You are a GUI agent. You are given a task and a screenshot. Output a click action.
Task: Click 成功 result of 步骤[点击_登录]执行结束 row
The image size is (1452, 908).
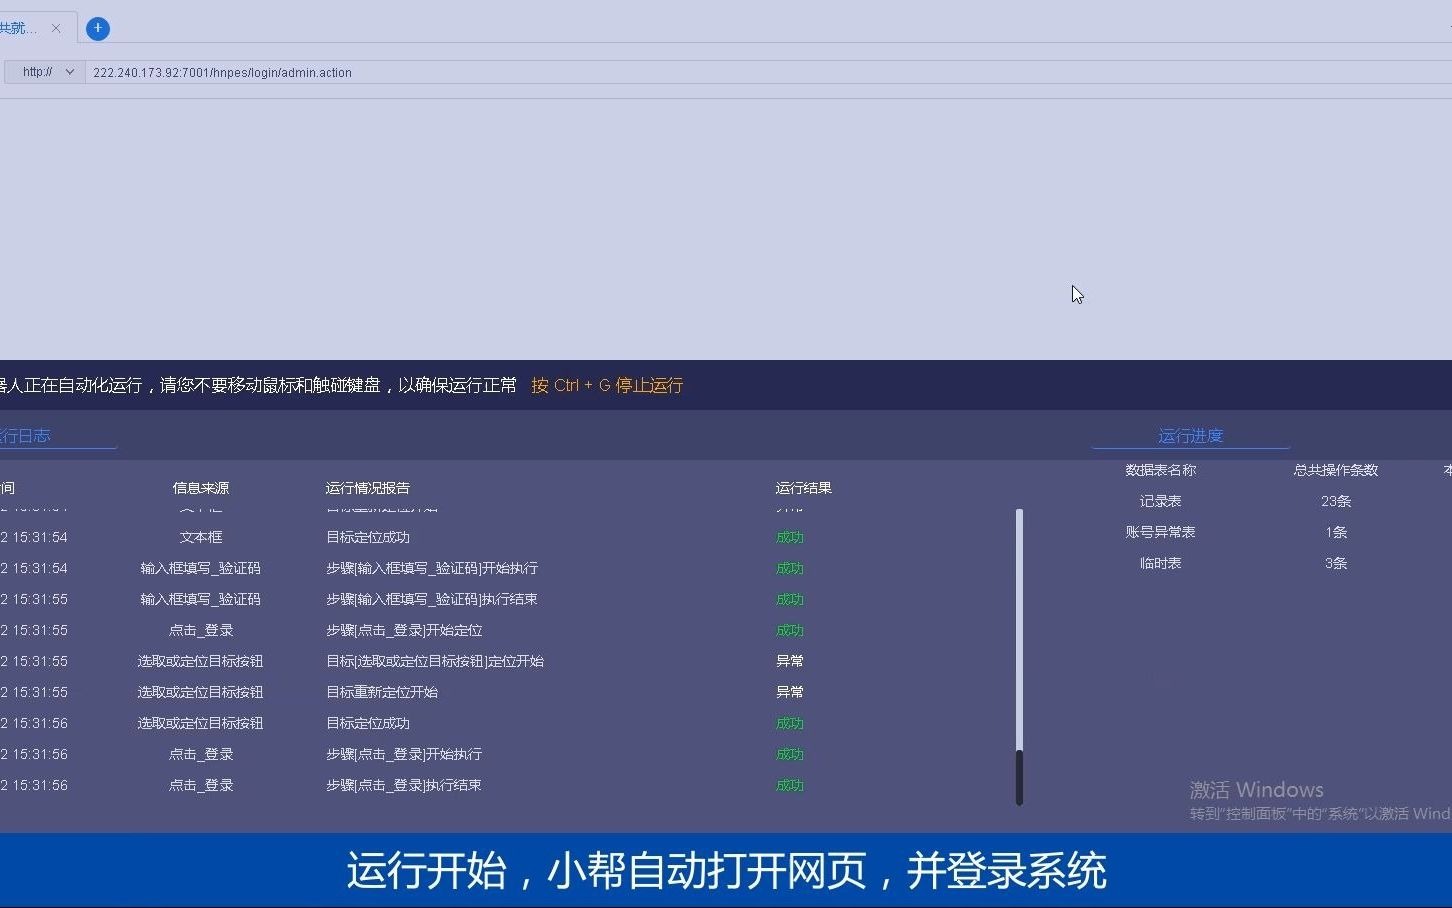pos(790,785)
